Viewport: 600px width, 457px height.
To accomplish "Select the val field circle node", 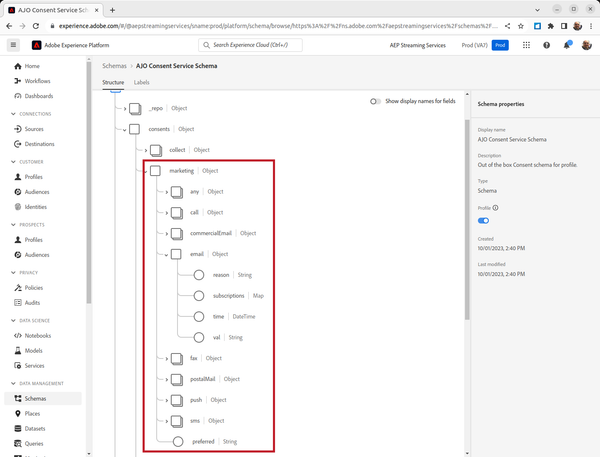I will (199, 337).
